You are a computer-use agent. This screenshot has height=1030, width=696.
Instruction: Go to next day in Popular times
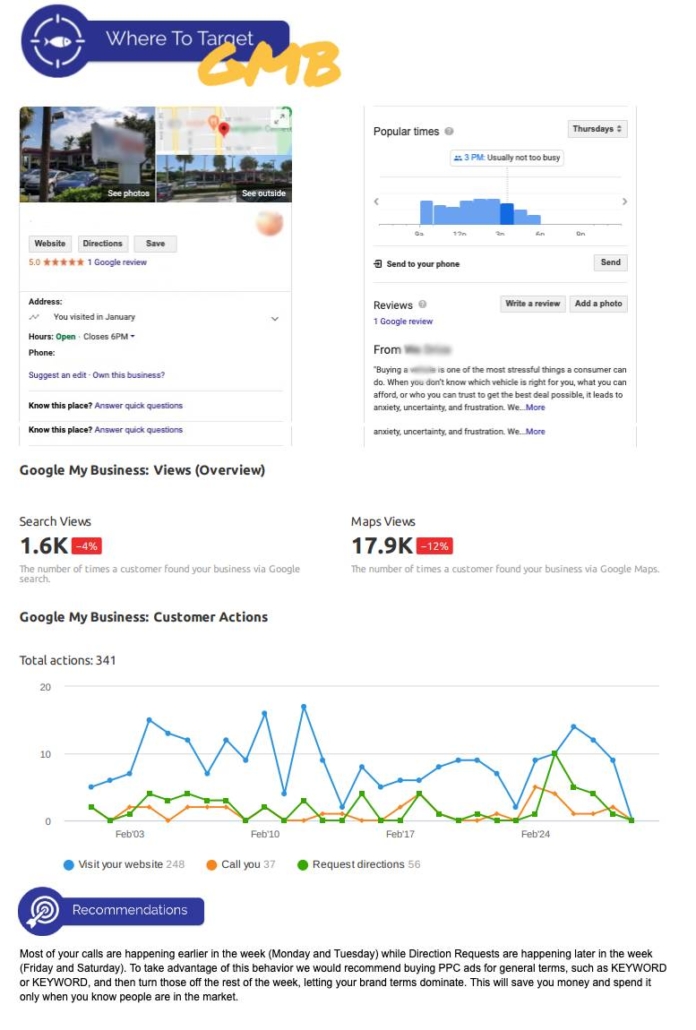[624, 202]
